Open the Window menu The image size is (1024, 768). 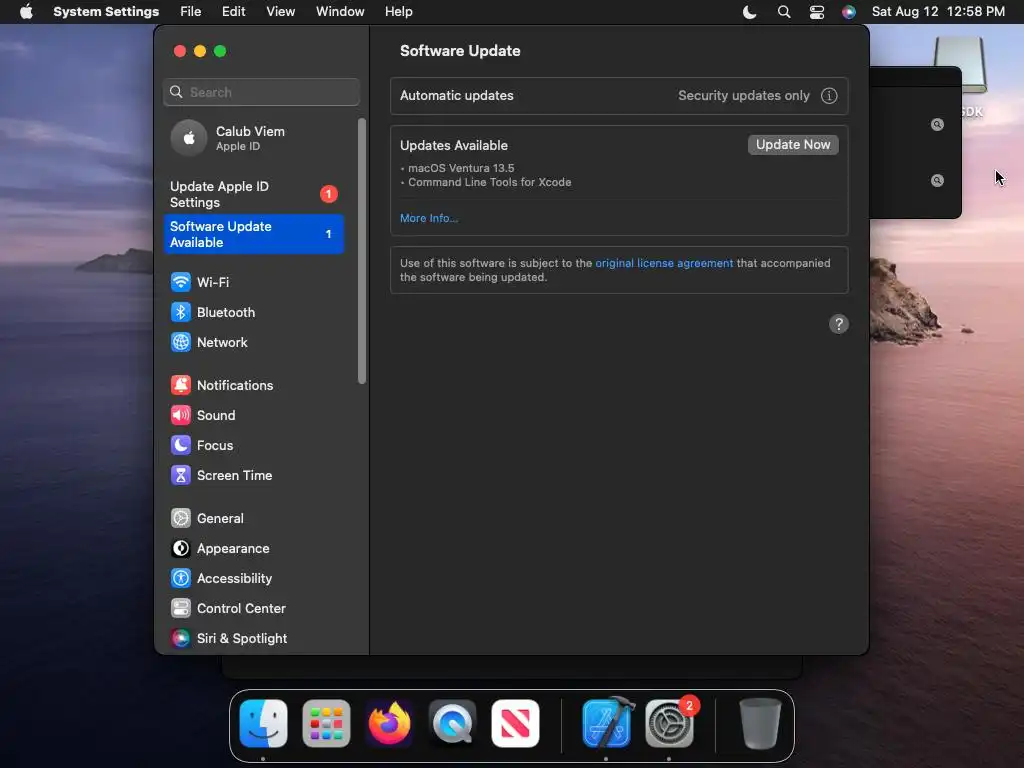[x=340, y=12]
